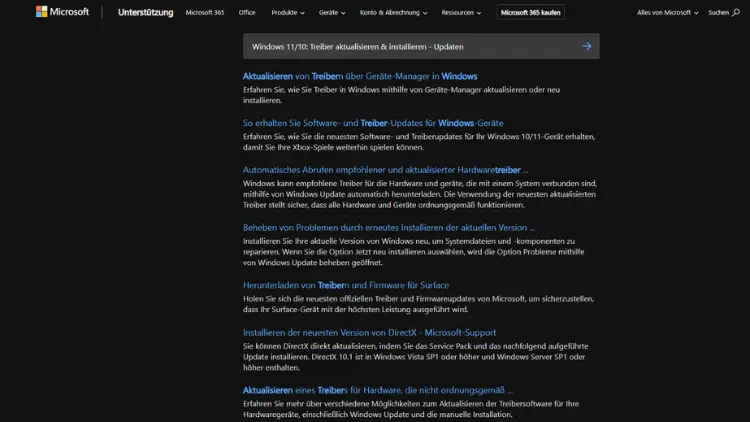Viewport: 750px width, 422px height.
Task: Click the Microsoft logo
Action: click(62, 12)
